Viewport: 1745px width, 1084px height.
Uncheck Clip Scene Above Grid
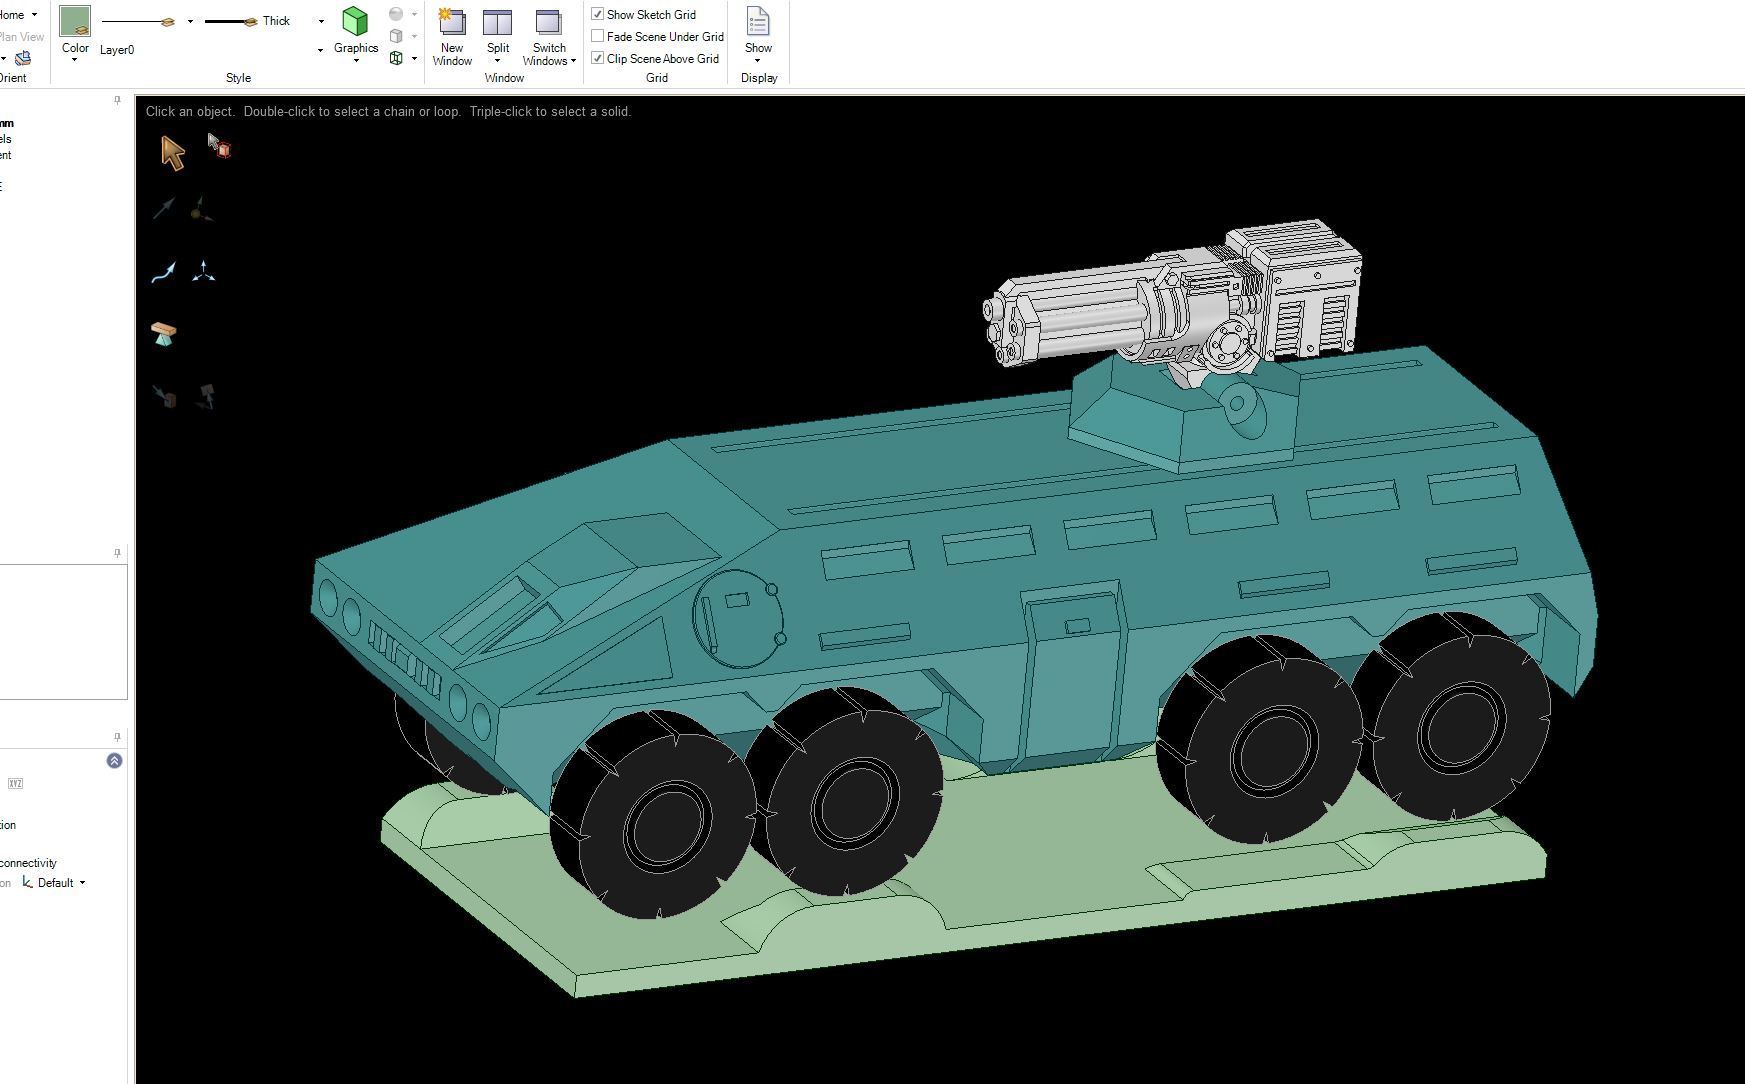click(x=598, y=58)
